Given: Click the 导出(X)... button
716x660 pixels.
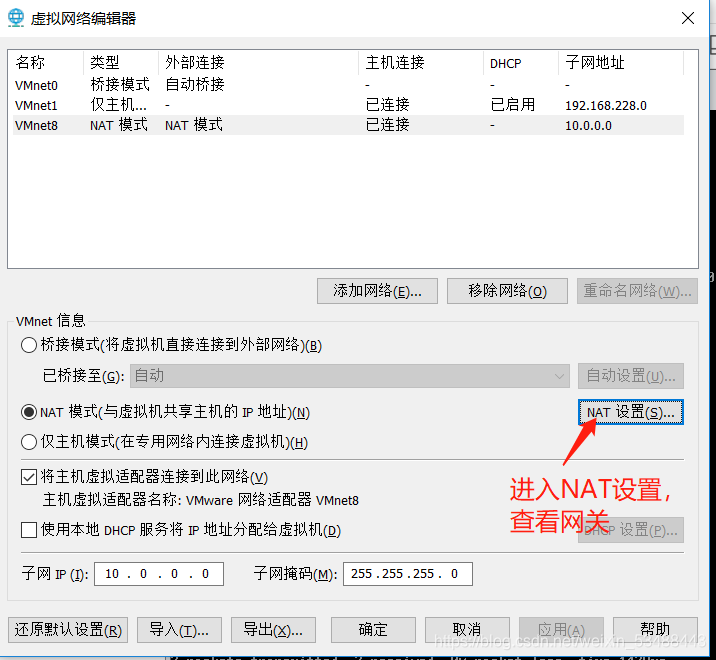Looking at the screenshot, I should point(273,630).
